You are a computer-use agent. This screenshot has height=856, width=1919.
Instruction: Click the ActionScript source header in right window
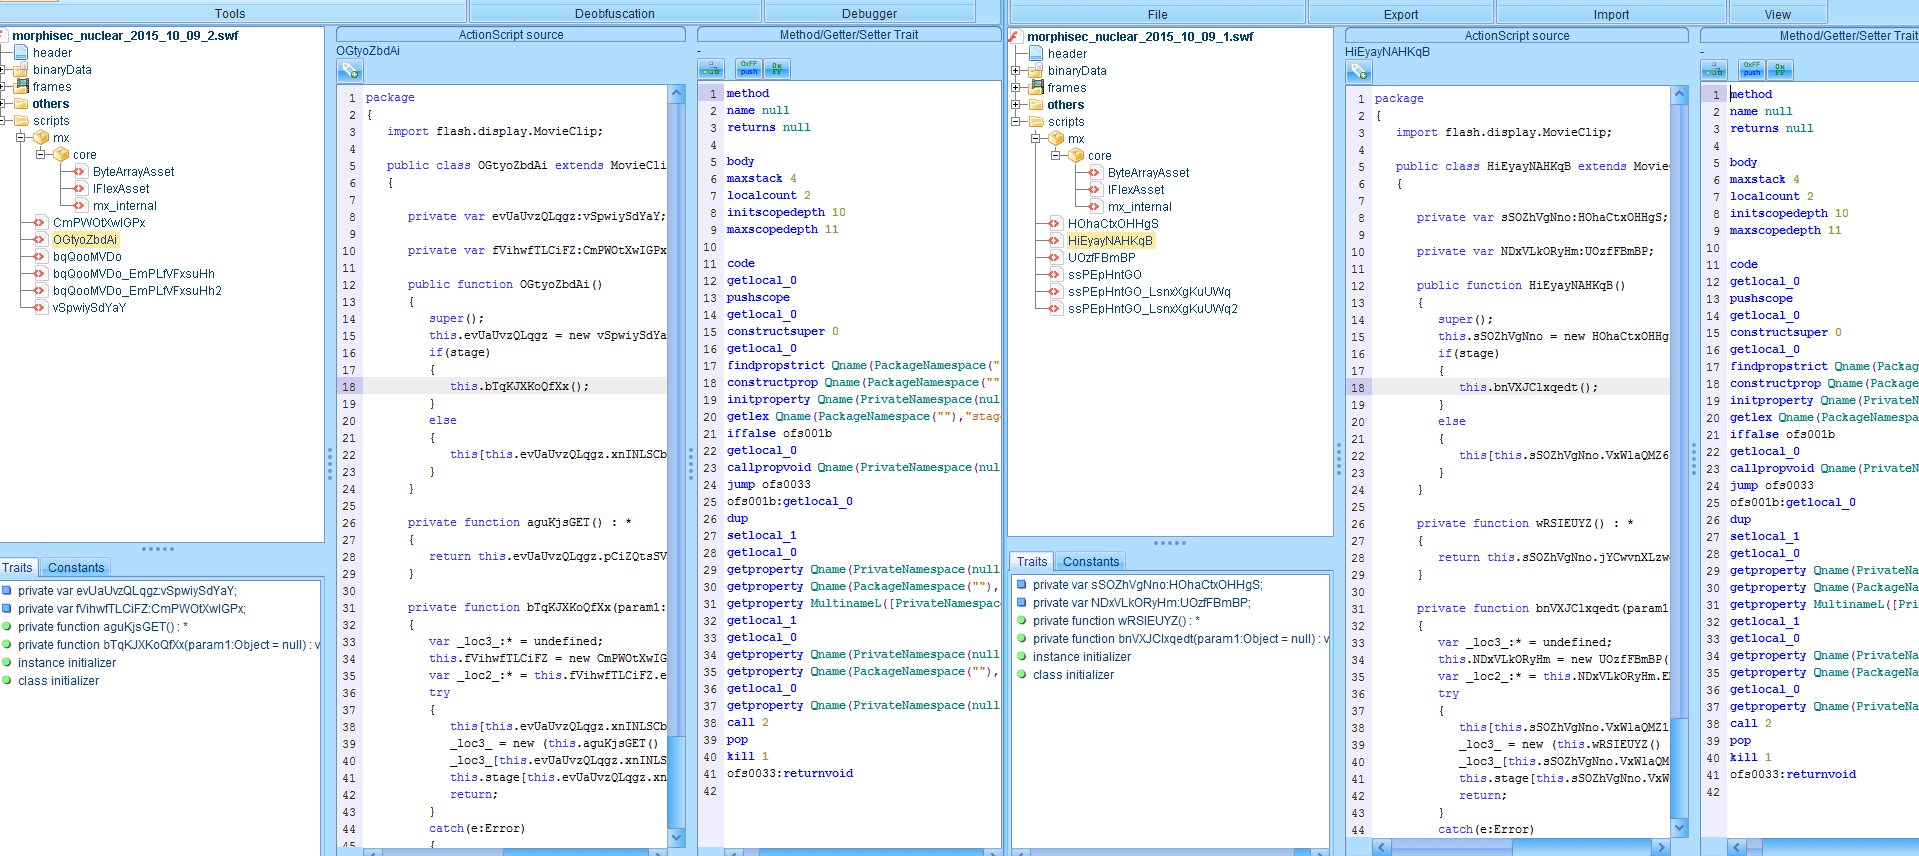pos(1516,35)
